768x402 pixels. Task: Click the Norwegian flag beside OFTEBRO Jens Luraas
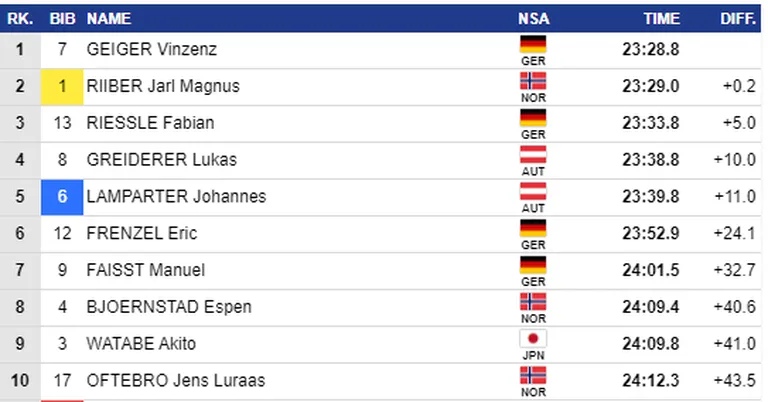533,376
